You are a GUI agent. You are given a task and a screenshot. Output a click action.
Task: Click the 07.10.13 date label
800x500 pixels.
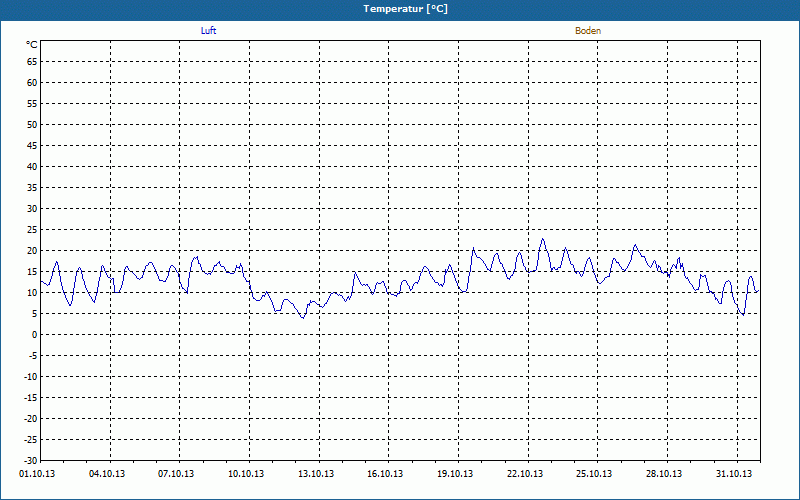point(176,474)
